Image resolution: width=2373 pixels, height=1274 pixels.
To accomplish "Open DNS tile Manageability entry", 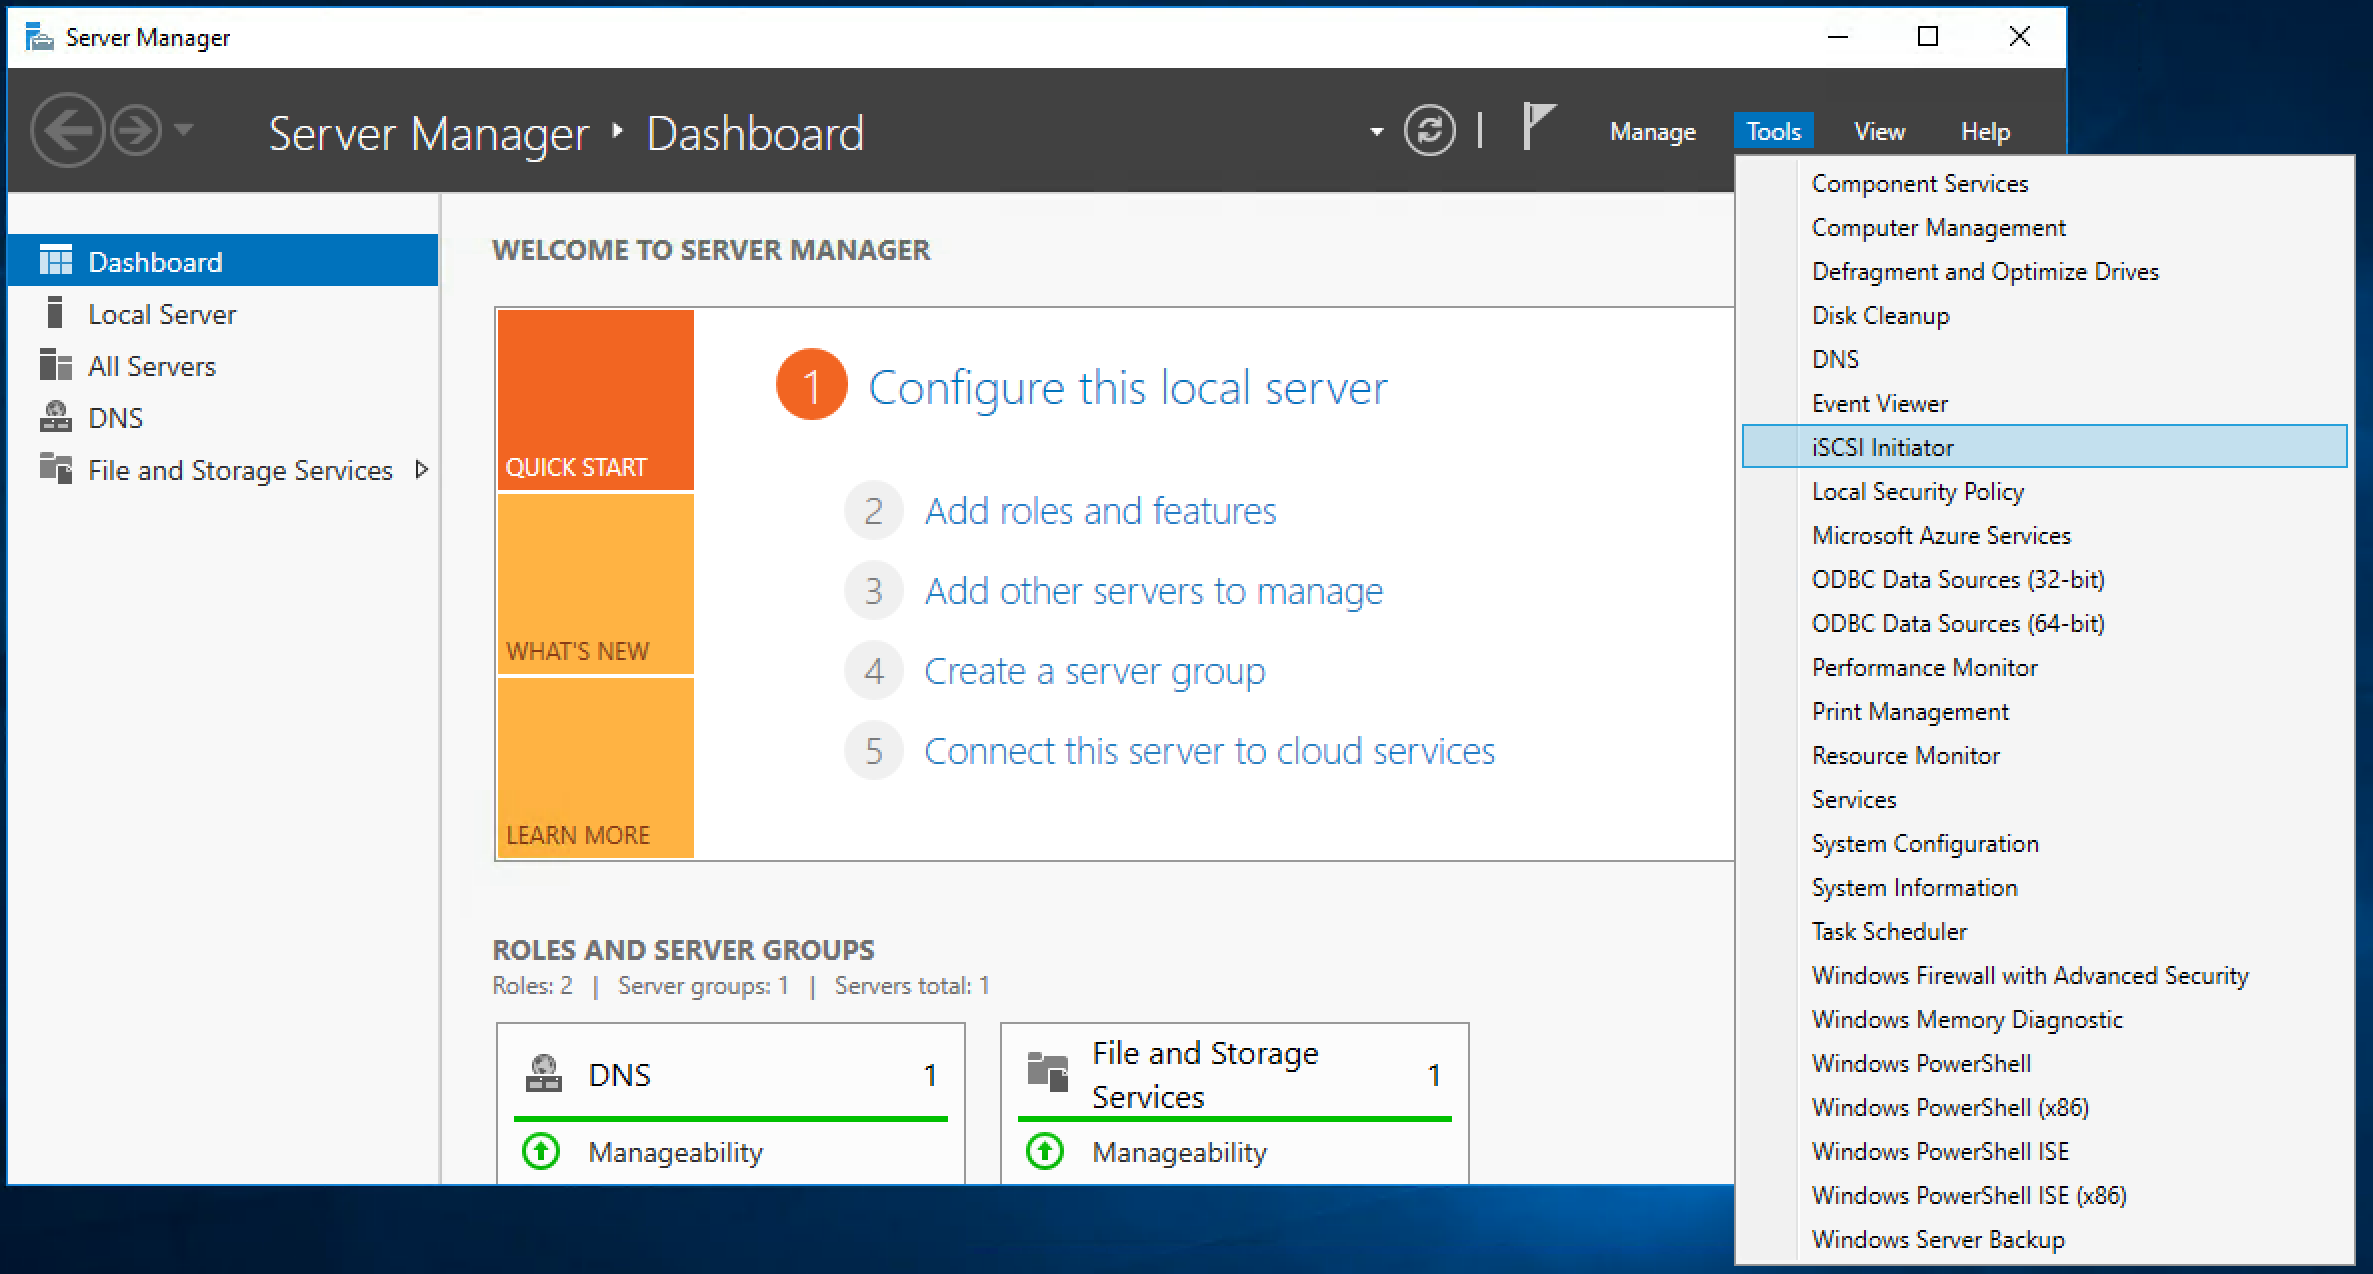I will point(675,1152).
